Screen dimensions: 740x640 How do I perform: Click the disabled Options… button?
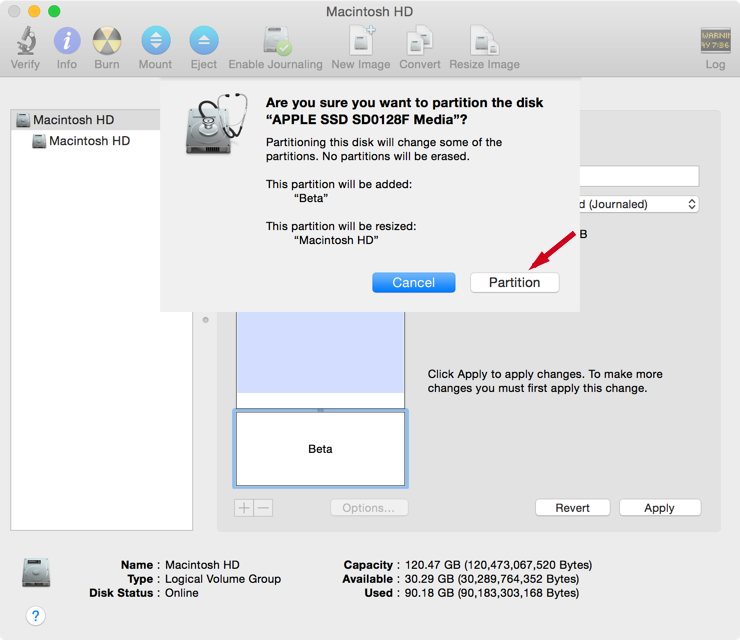pyautogui.click(x=369, y=508)
